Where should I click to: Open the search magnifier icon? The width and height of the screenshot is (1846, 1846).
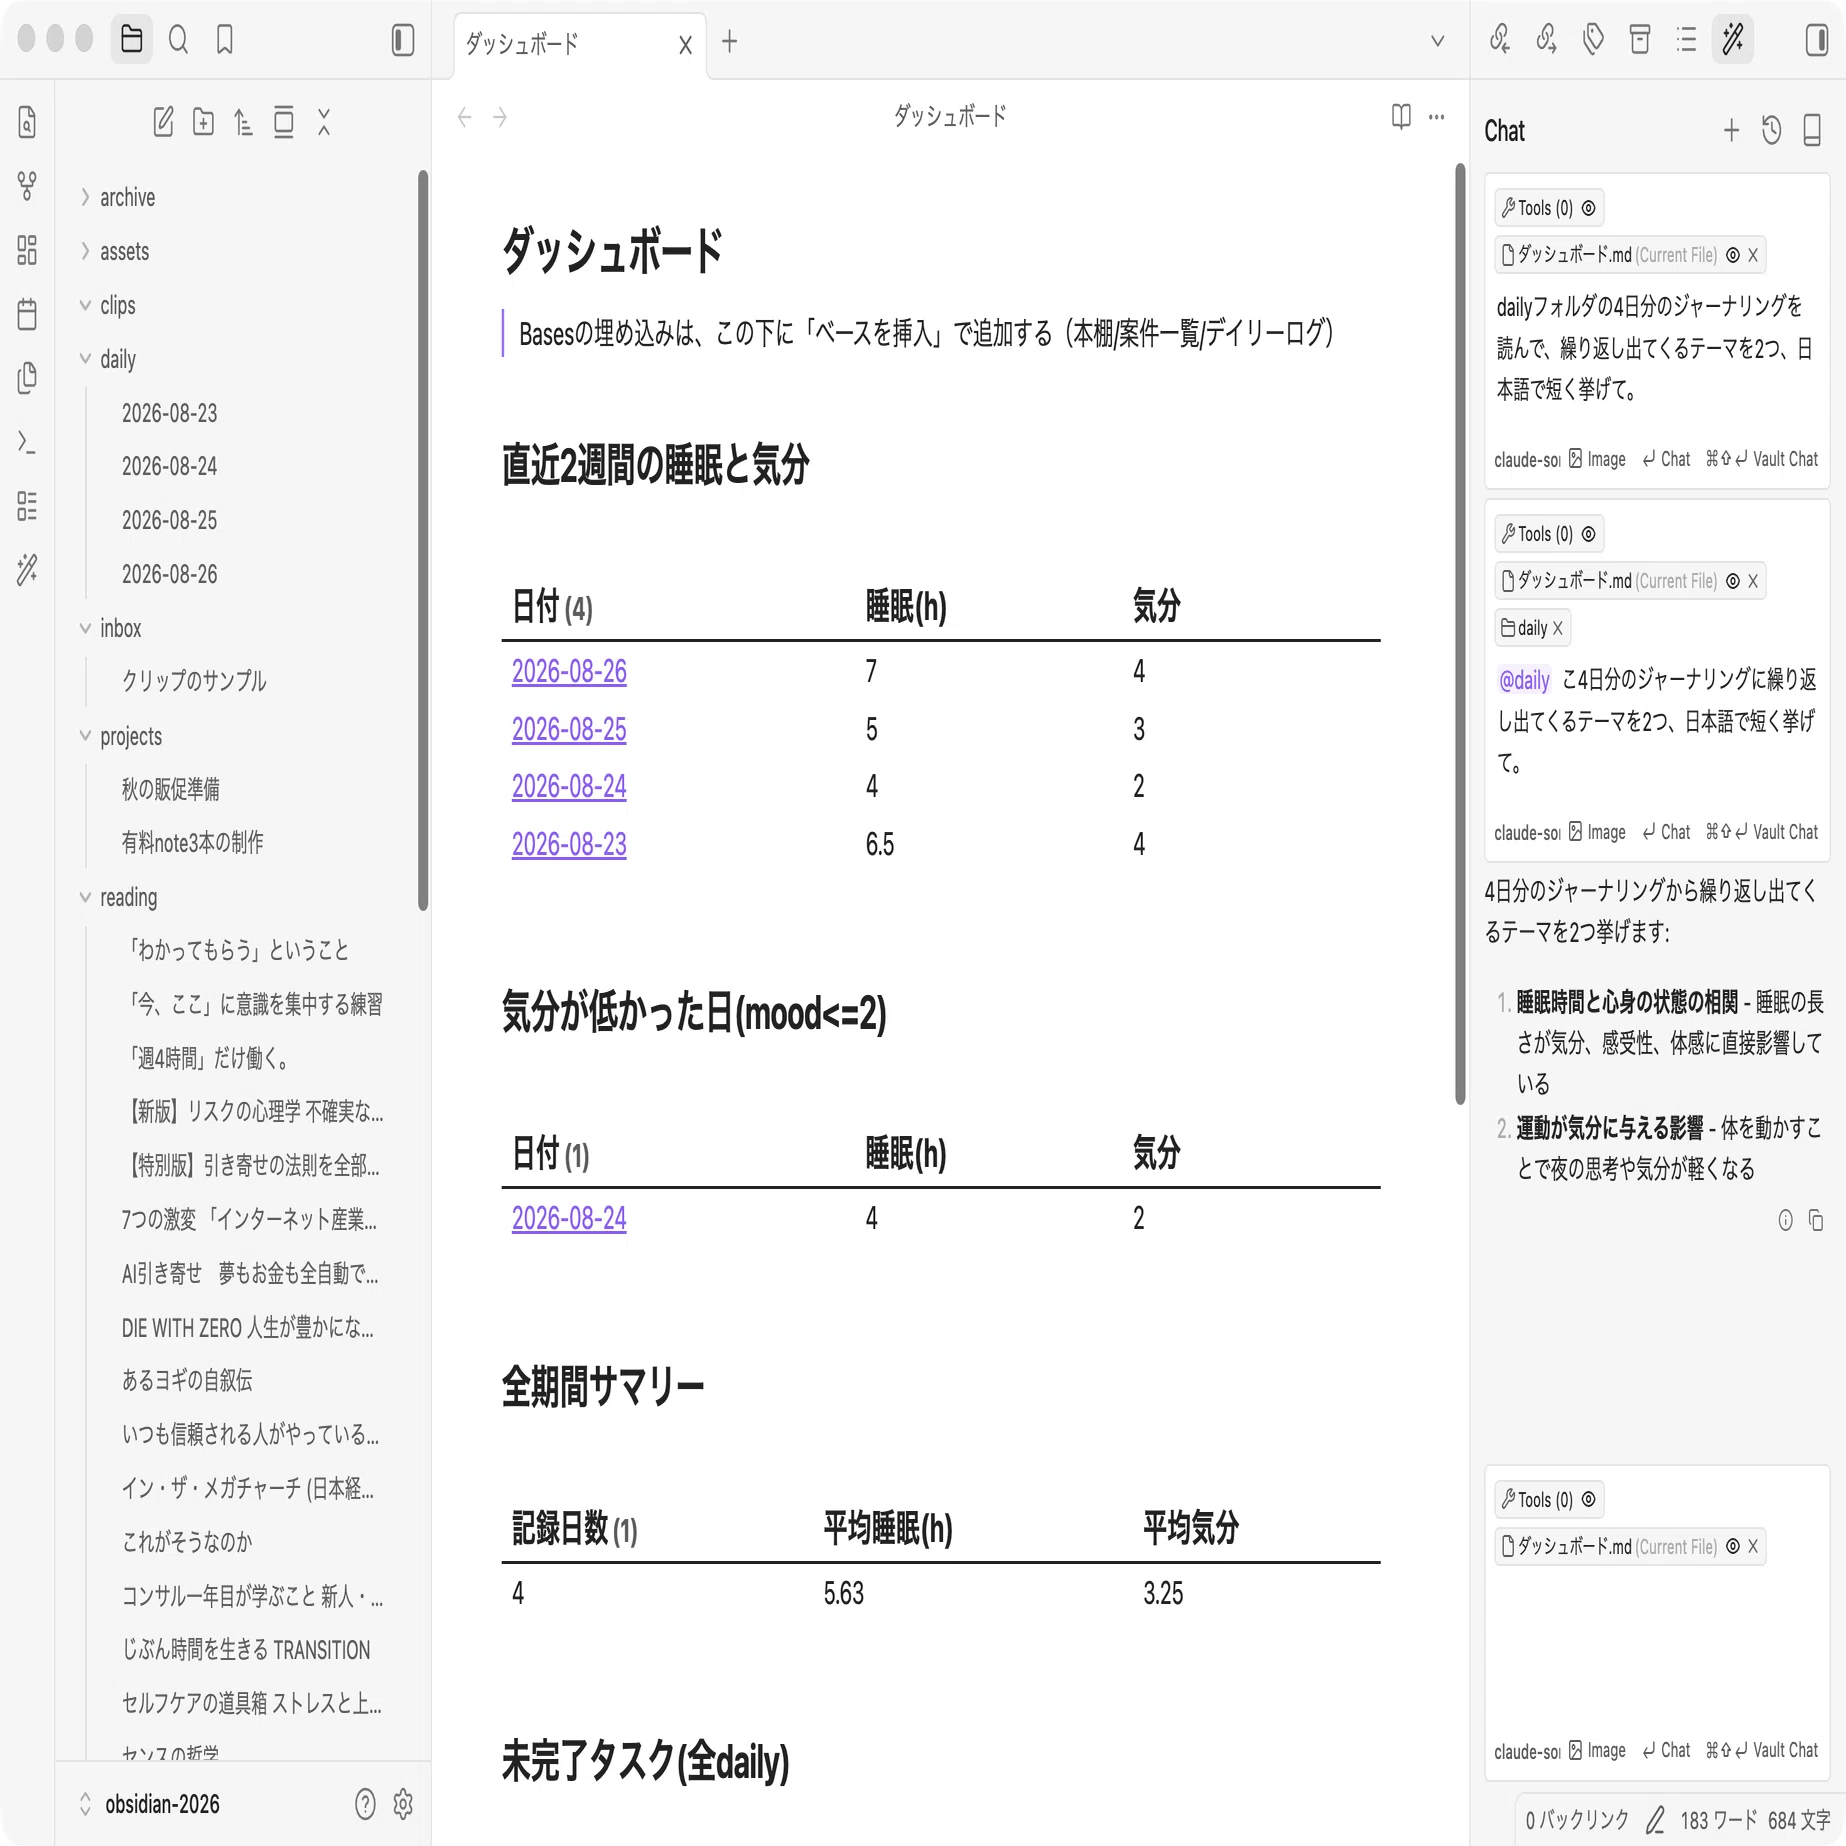pos(178,40)
